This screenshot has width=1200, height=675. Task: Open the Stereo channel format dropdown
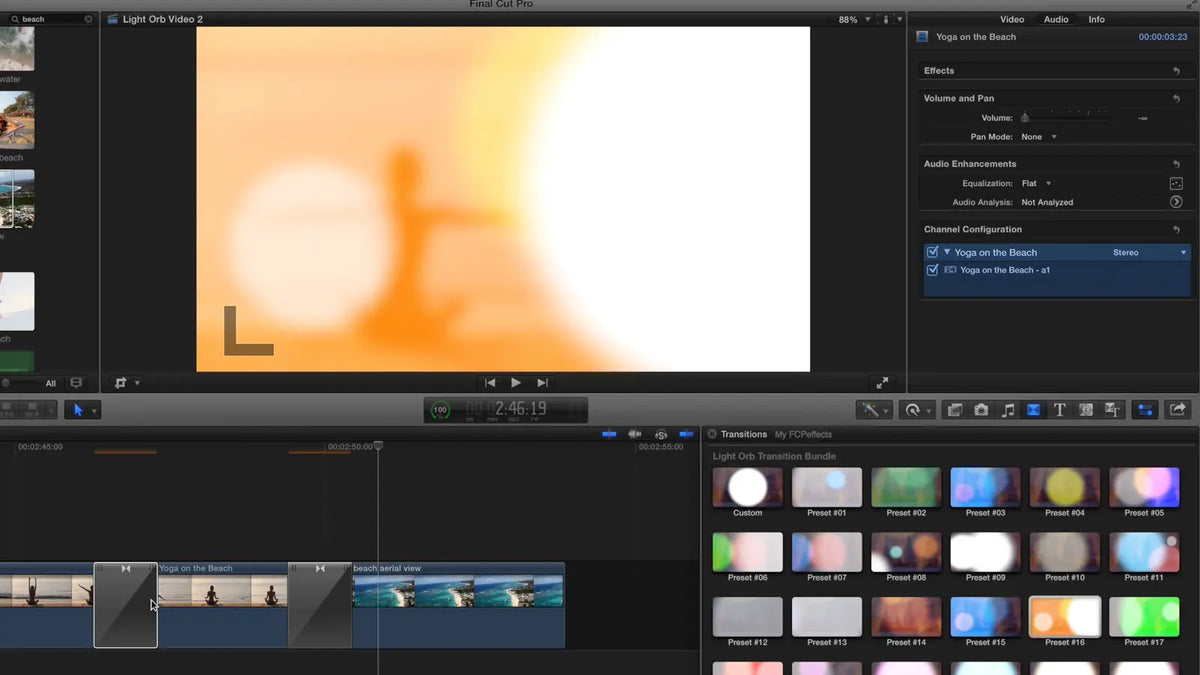[x=1150, y=253]
